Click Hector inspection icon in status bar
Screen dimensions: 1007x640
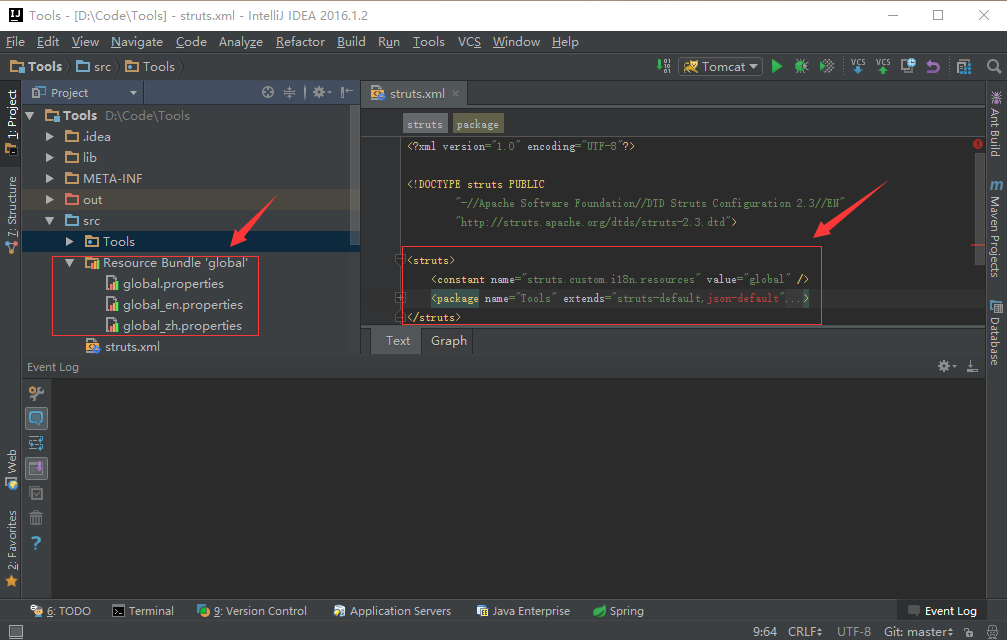[992, 632]
